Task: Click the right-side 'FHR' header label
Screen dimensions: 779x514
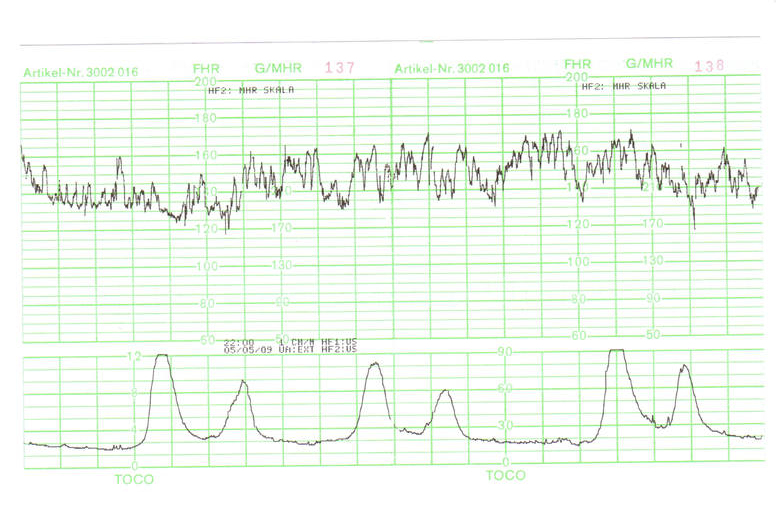Action: (580, 64)
